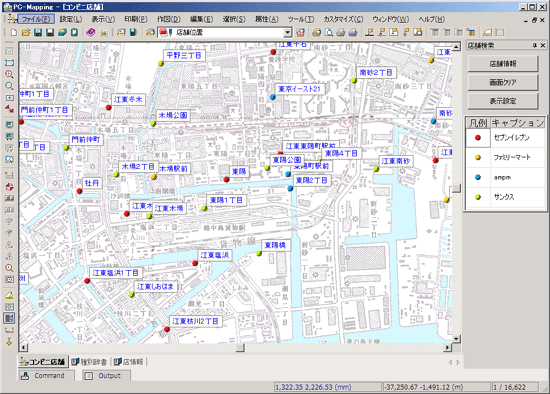Click the 東京イースト21 store label
The image size is (550, 394).
pyautogui.click(x=299, y=89)
